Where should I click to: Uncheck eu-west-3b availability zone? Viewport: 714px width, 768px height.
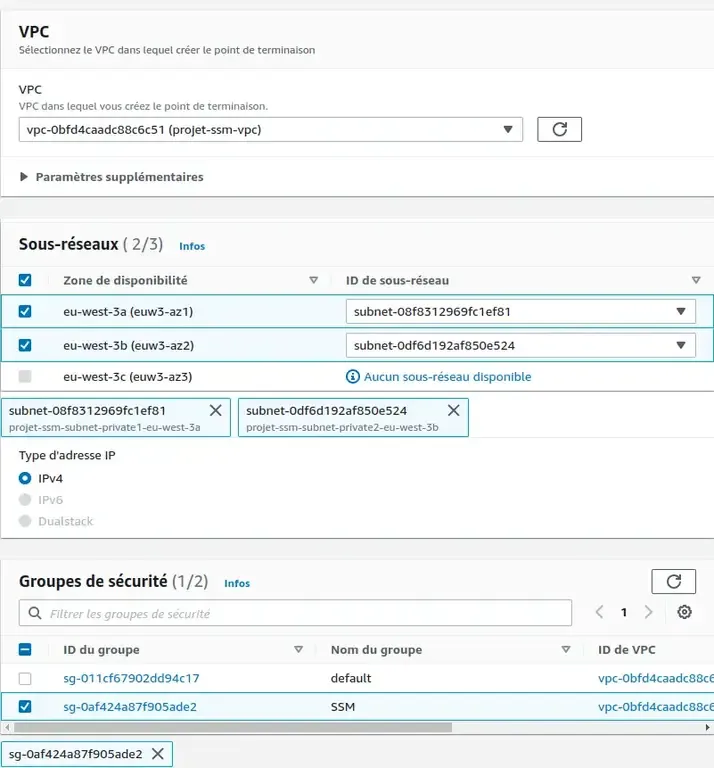tap(25, 345)
